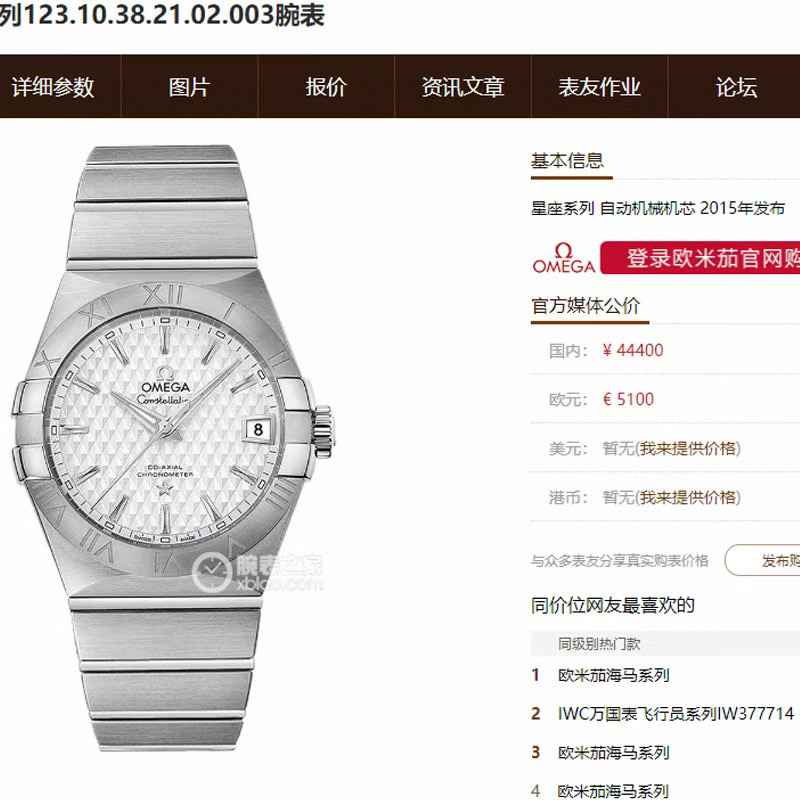Screen dimensions: 800x800
Task: Click the 发布 purchase price button
Action: click(x=762, y=560)
